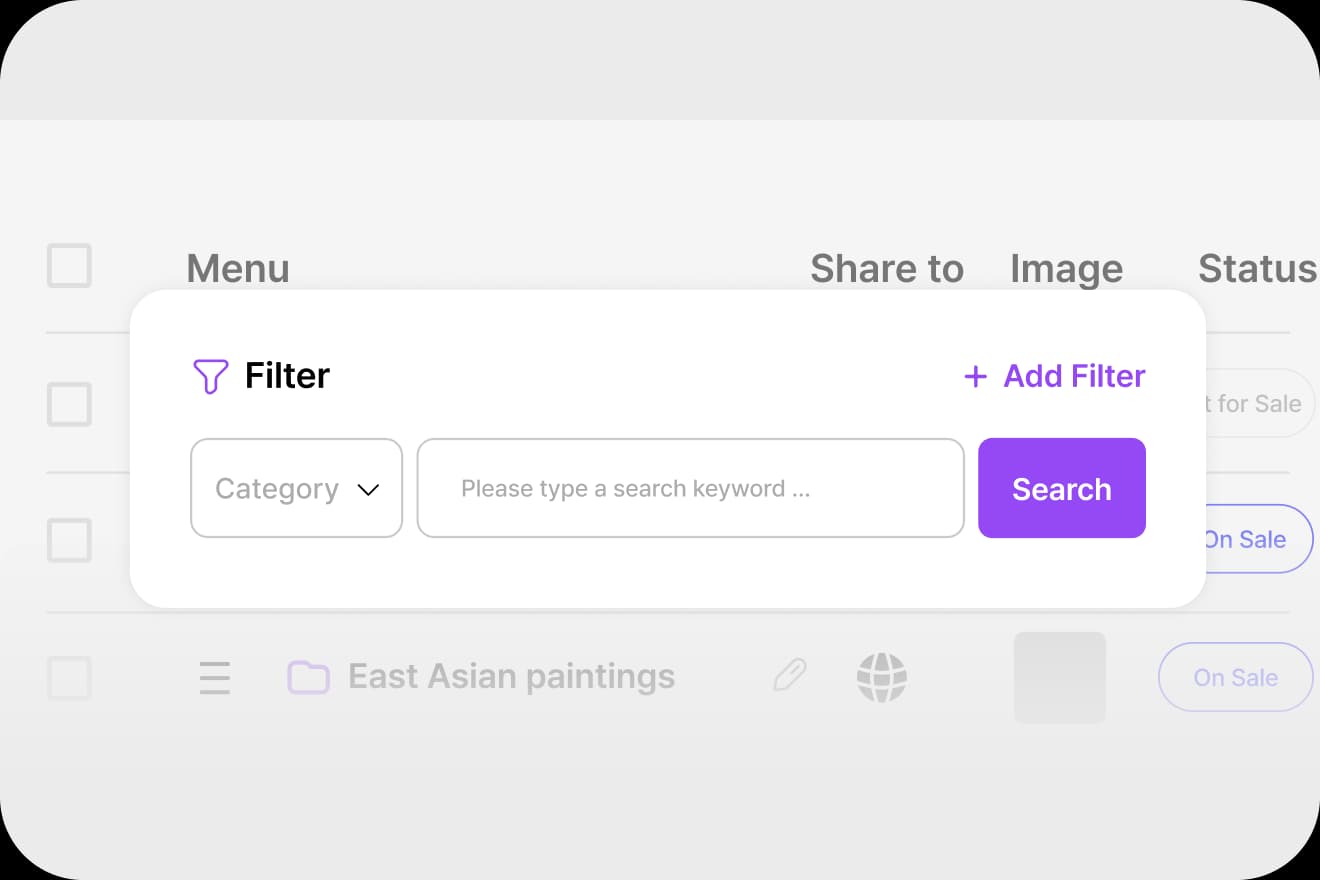This screenshot has height=880, width=1320.
Task: Click the folder icon for East Asian paintings
Action: pyautogui.click(x=308, y=678)
